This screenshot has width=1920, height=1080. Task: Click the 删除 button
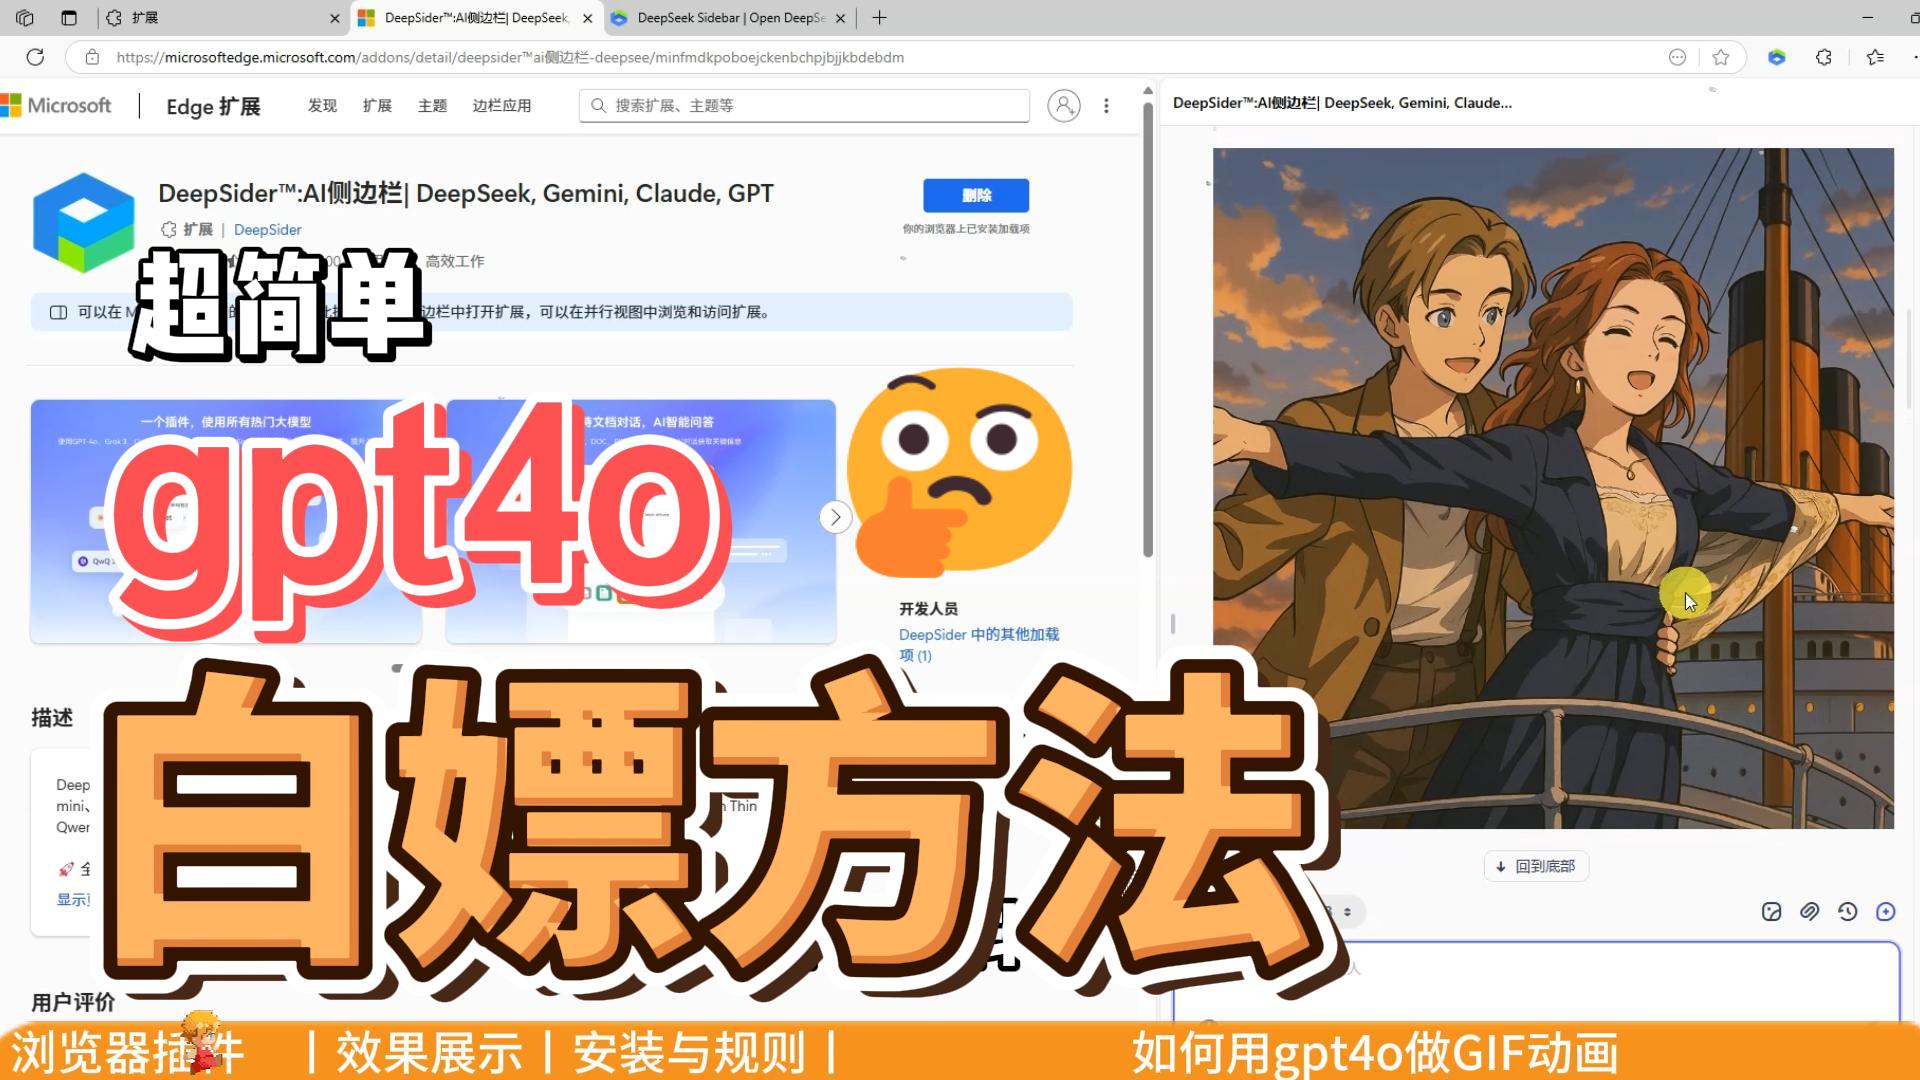(x=976, y=195)
